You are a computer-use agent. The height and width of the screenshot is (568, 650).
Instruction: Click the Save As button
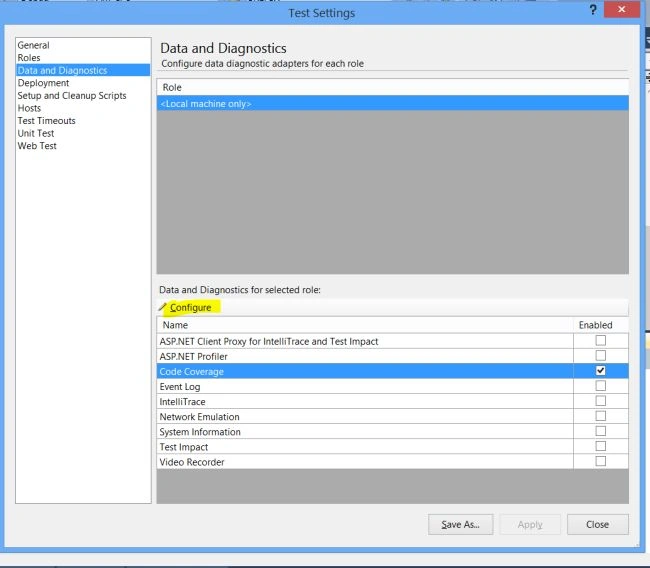[461, 524]
